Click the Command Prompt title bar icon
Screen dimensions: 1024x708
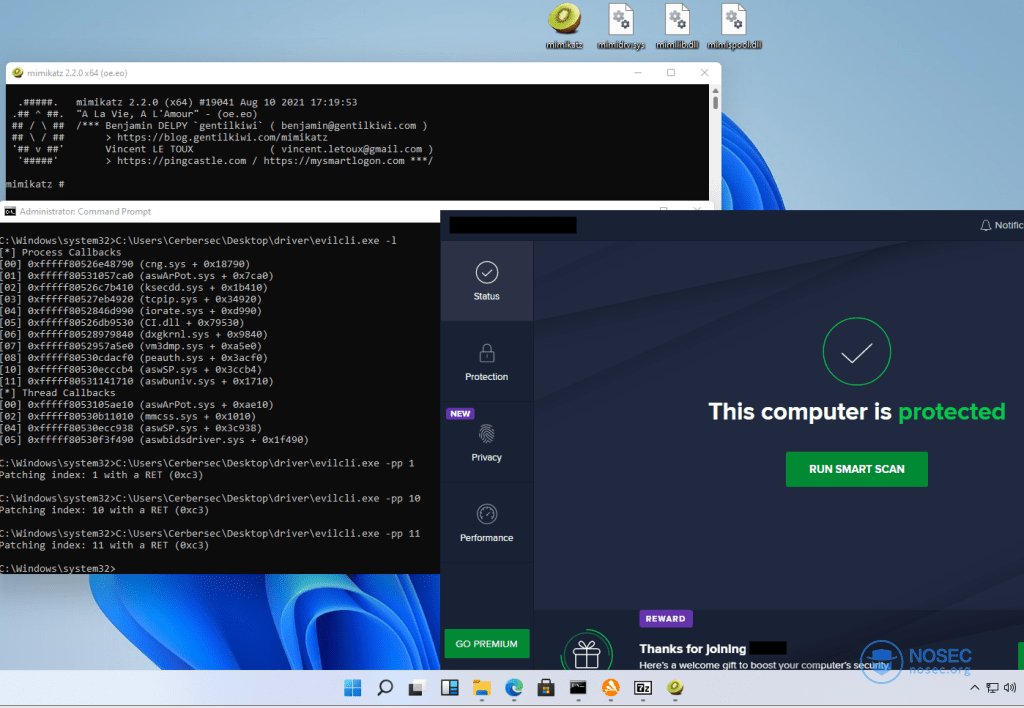10,212
